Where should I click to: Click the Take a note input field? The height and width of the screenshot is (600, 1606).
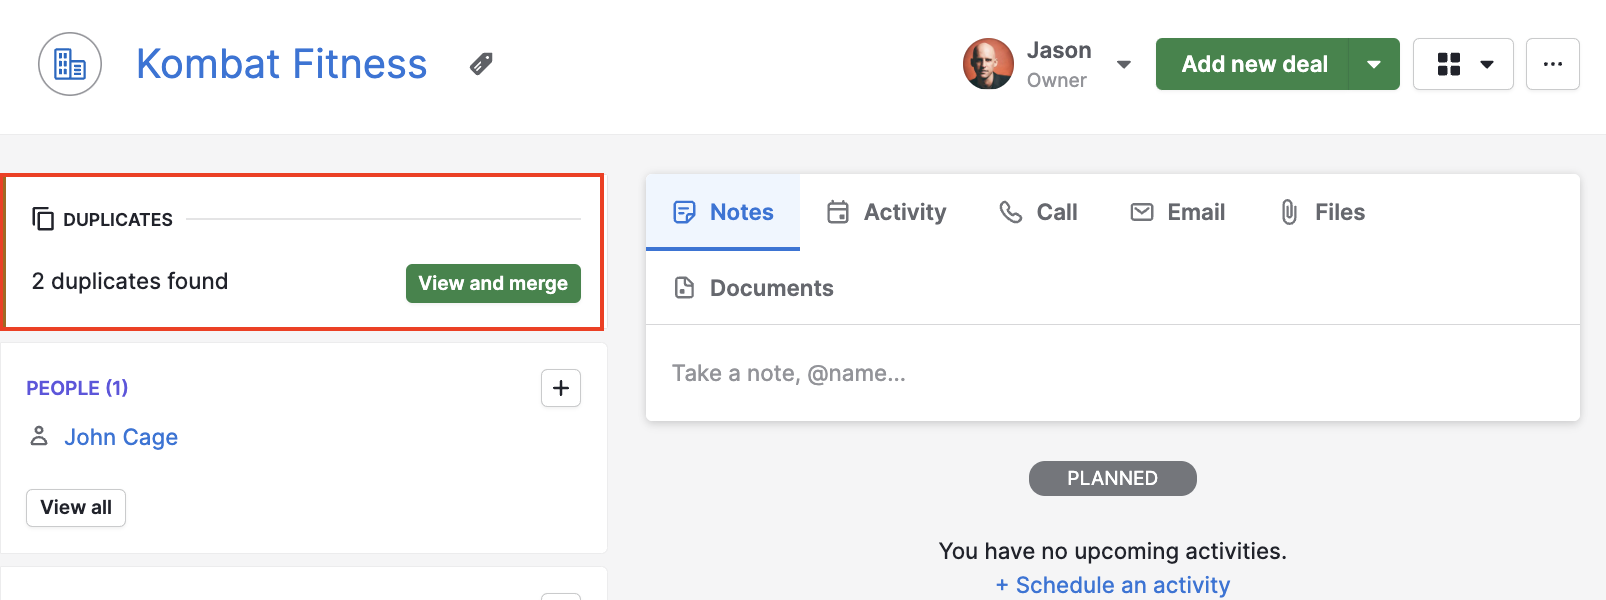1113,373
